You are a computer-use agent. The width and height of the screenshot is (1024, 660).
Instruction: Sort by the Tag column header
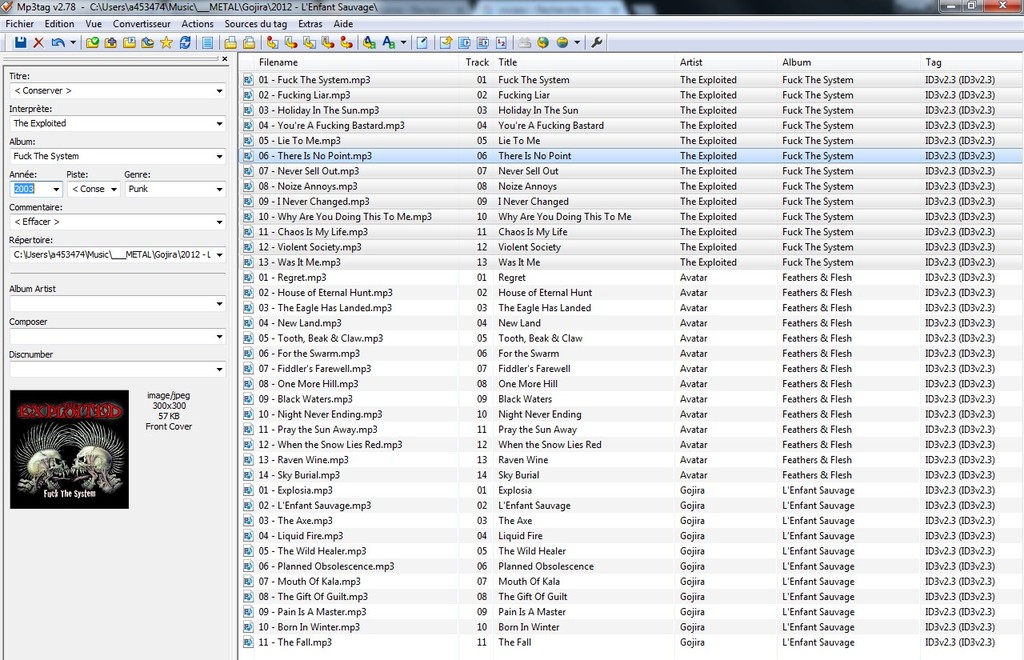point(972,62)
